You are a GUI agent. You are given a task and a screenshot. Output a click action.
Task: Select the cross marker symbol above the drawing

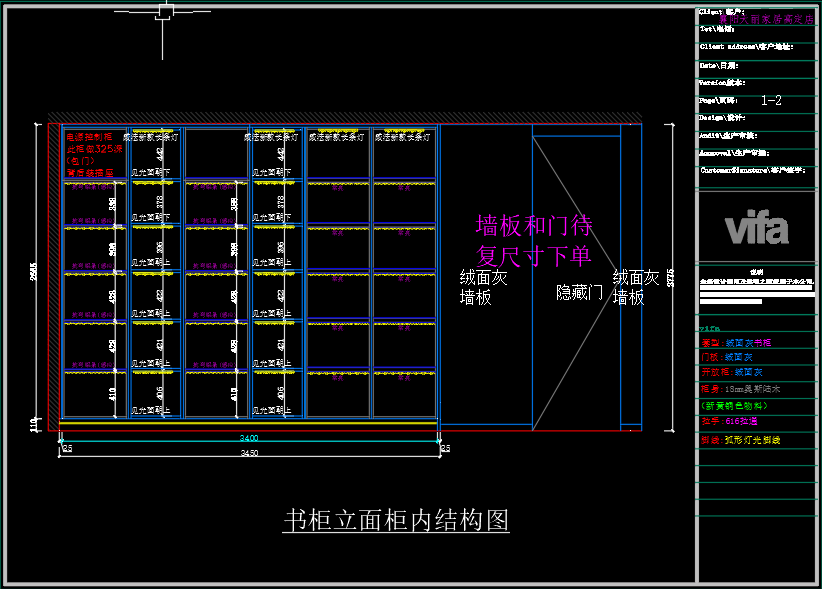164,13
